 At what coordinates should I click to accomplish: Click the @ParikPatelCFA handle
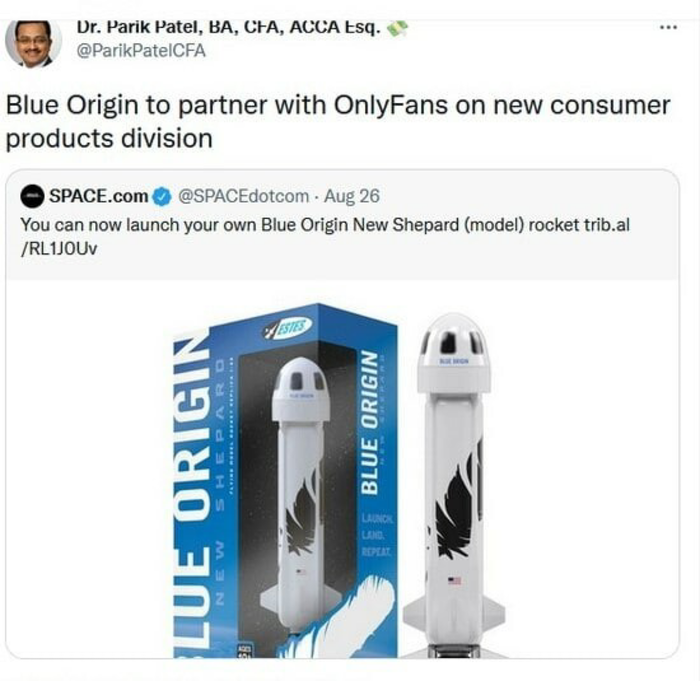pyautogui.click(x=141, y=50)
